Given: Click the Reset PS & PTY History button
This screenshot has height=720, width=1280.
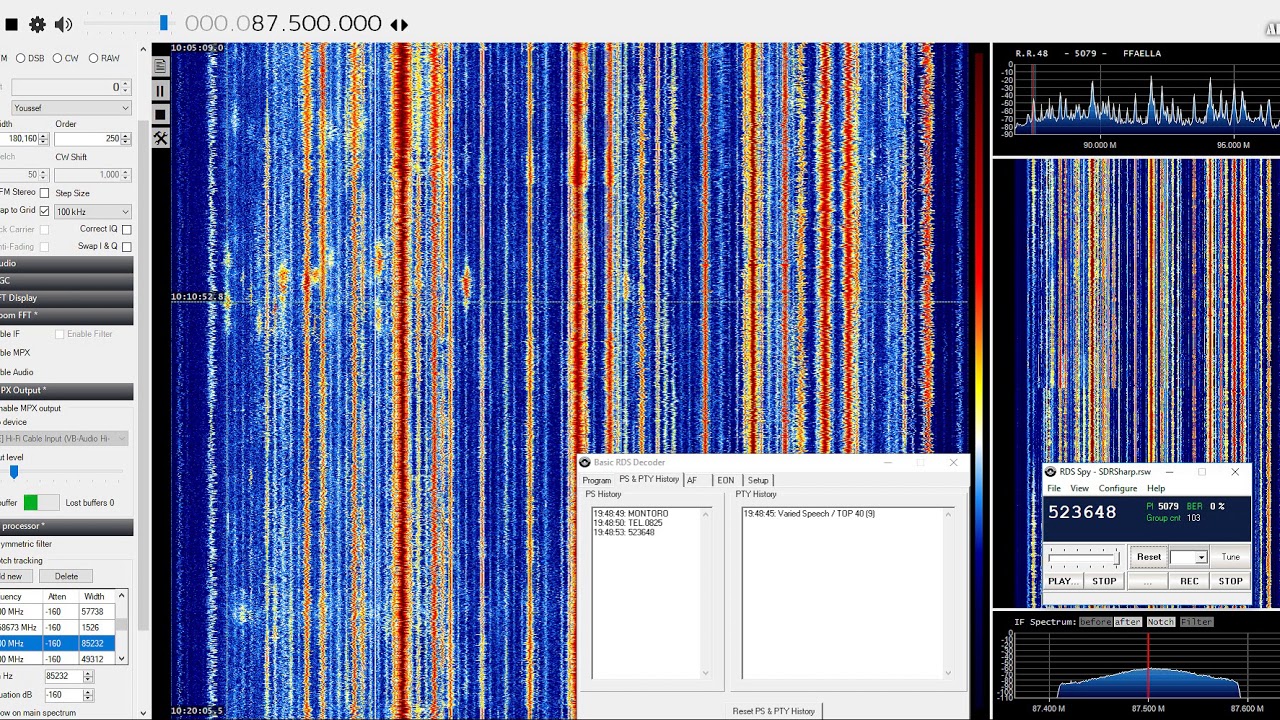Looking at the screenshot, I should [x=774, y=711].
